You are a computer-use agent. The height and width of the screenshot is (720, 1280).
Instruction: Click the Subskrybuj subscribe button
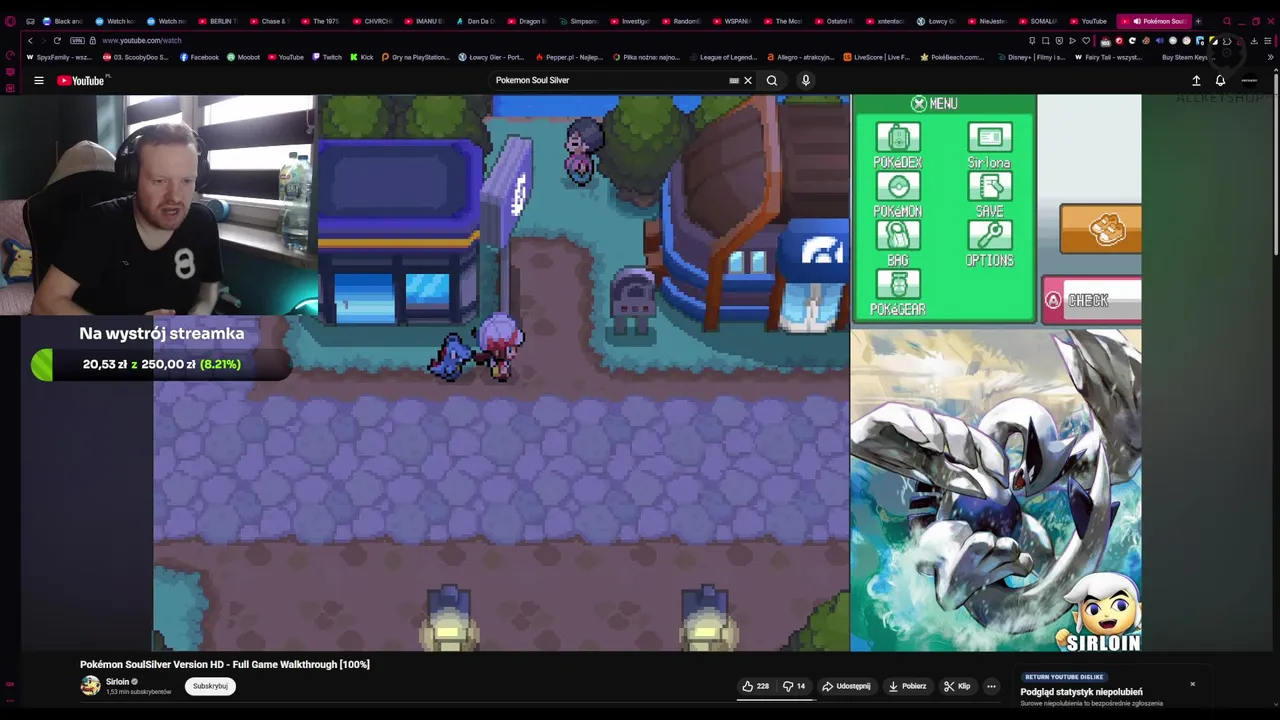[x=210, y=686]
